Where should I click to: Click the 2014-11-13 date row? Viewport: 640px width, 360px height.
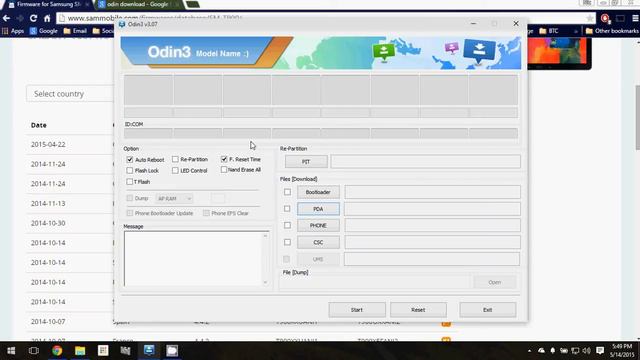coord(48,203)
